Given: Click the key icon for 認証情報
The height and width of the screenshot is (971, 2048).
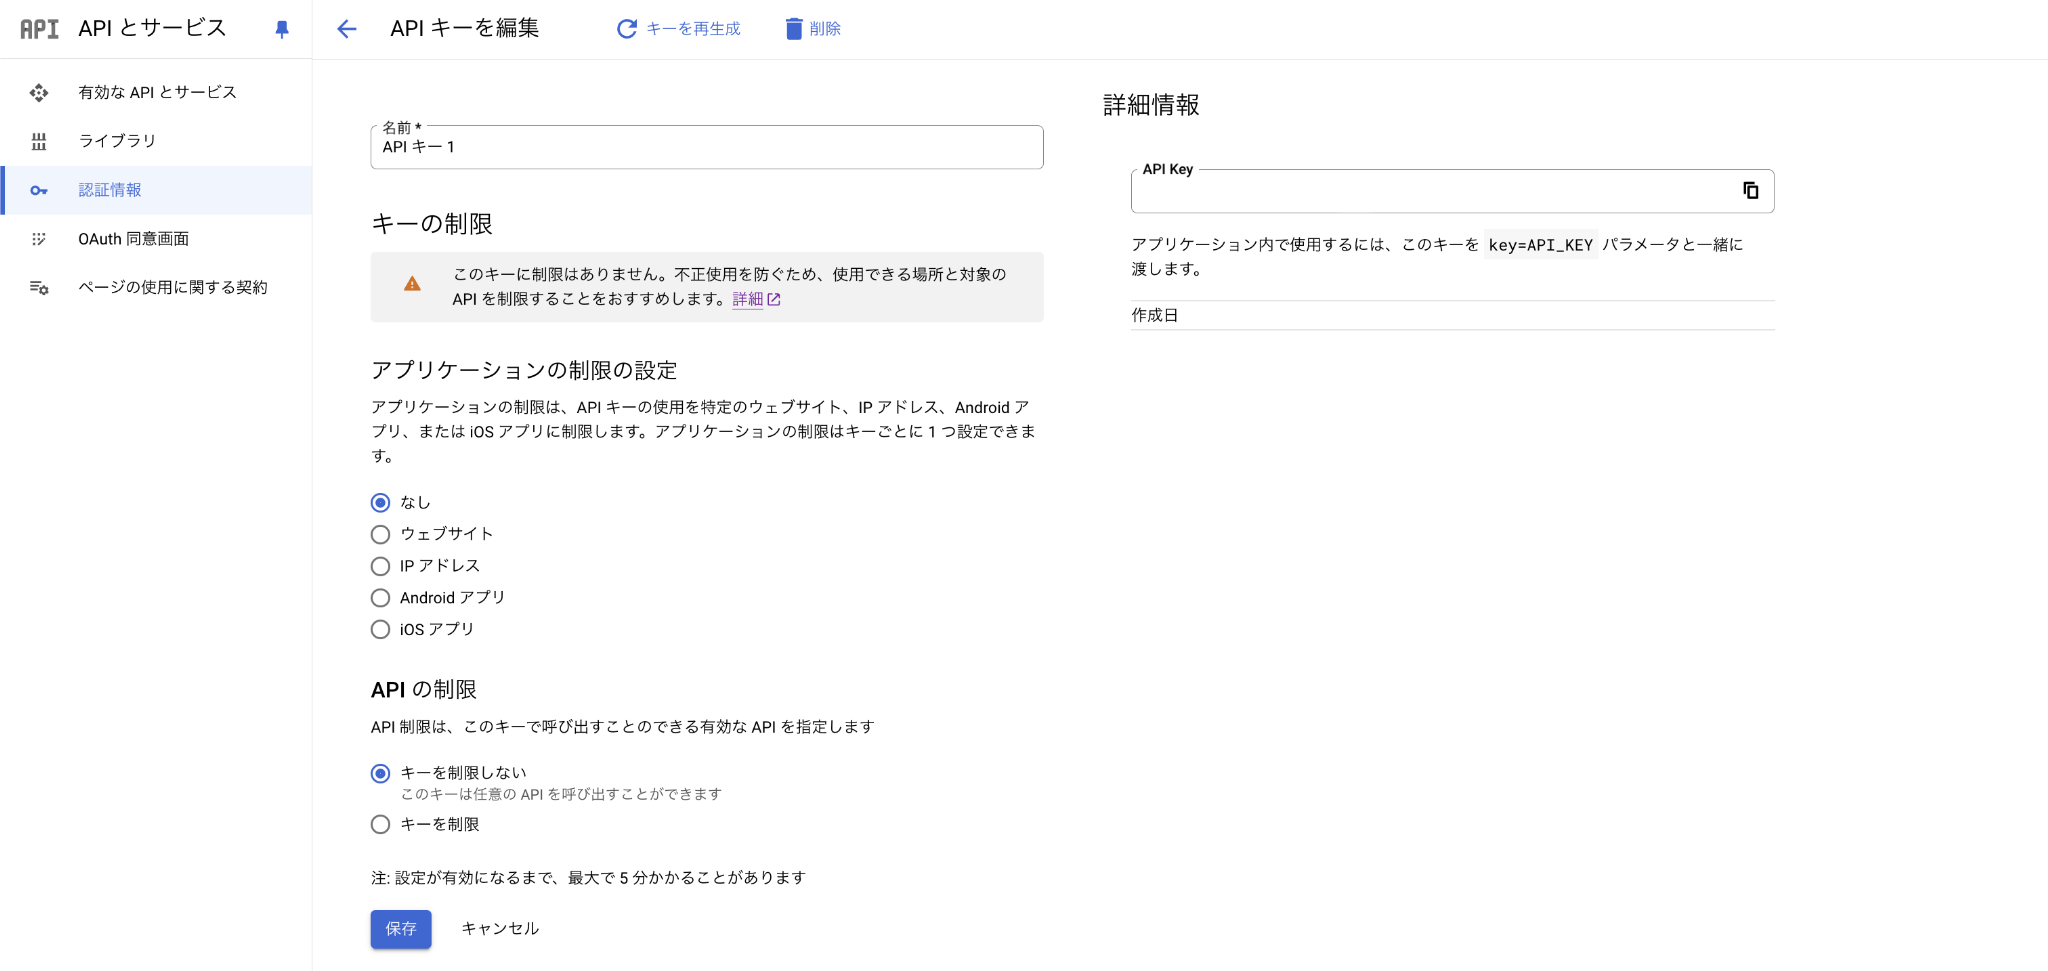Looking at the screenshot, I should click(x=39, y=190).
